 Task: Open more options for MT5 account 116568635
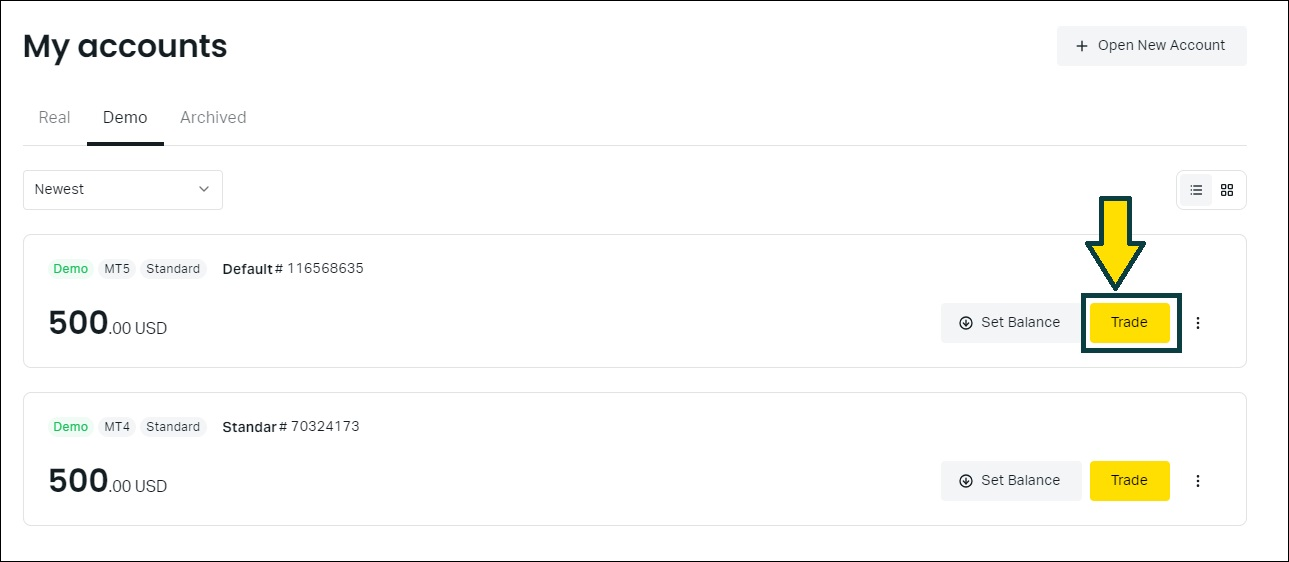click(x=1198, y=323)
